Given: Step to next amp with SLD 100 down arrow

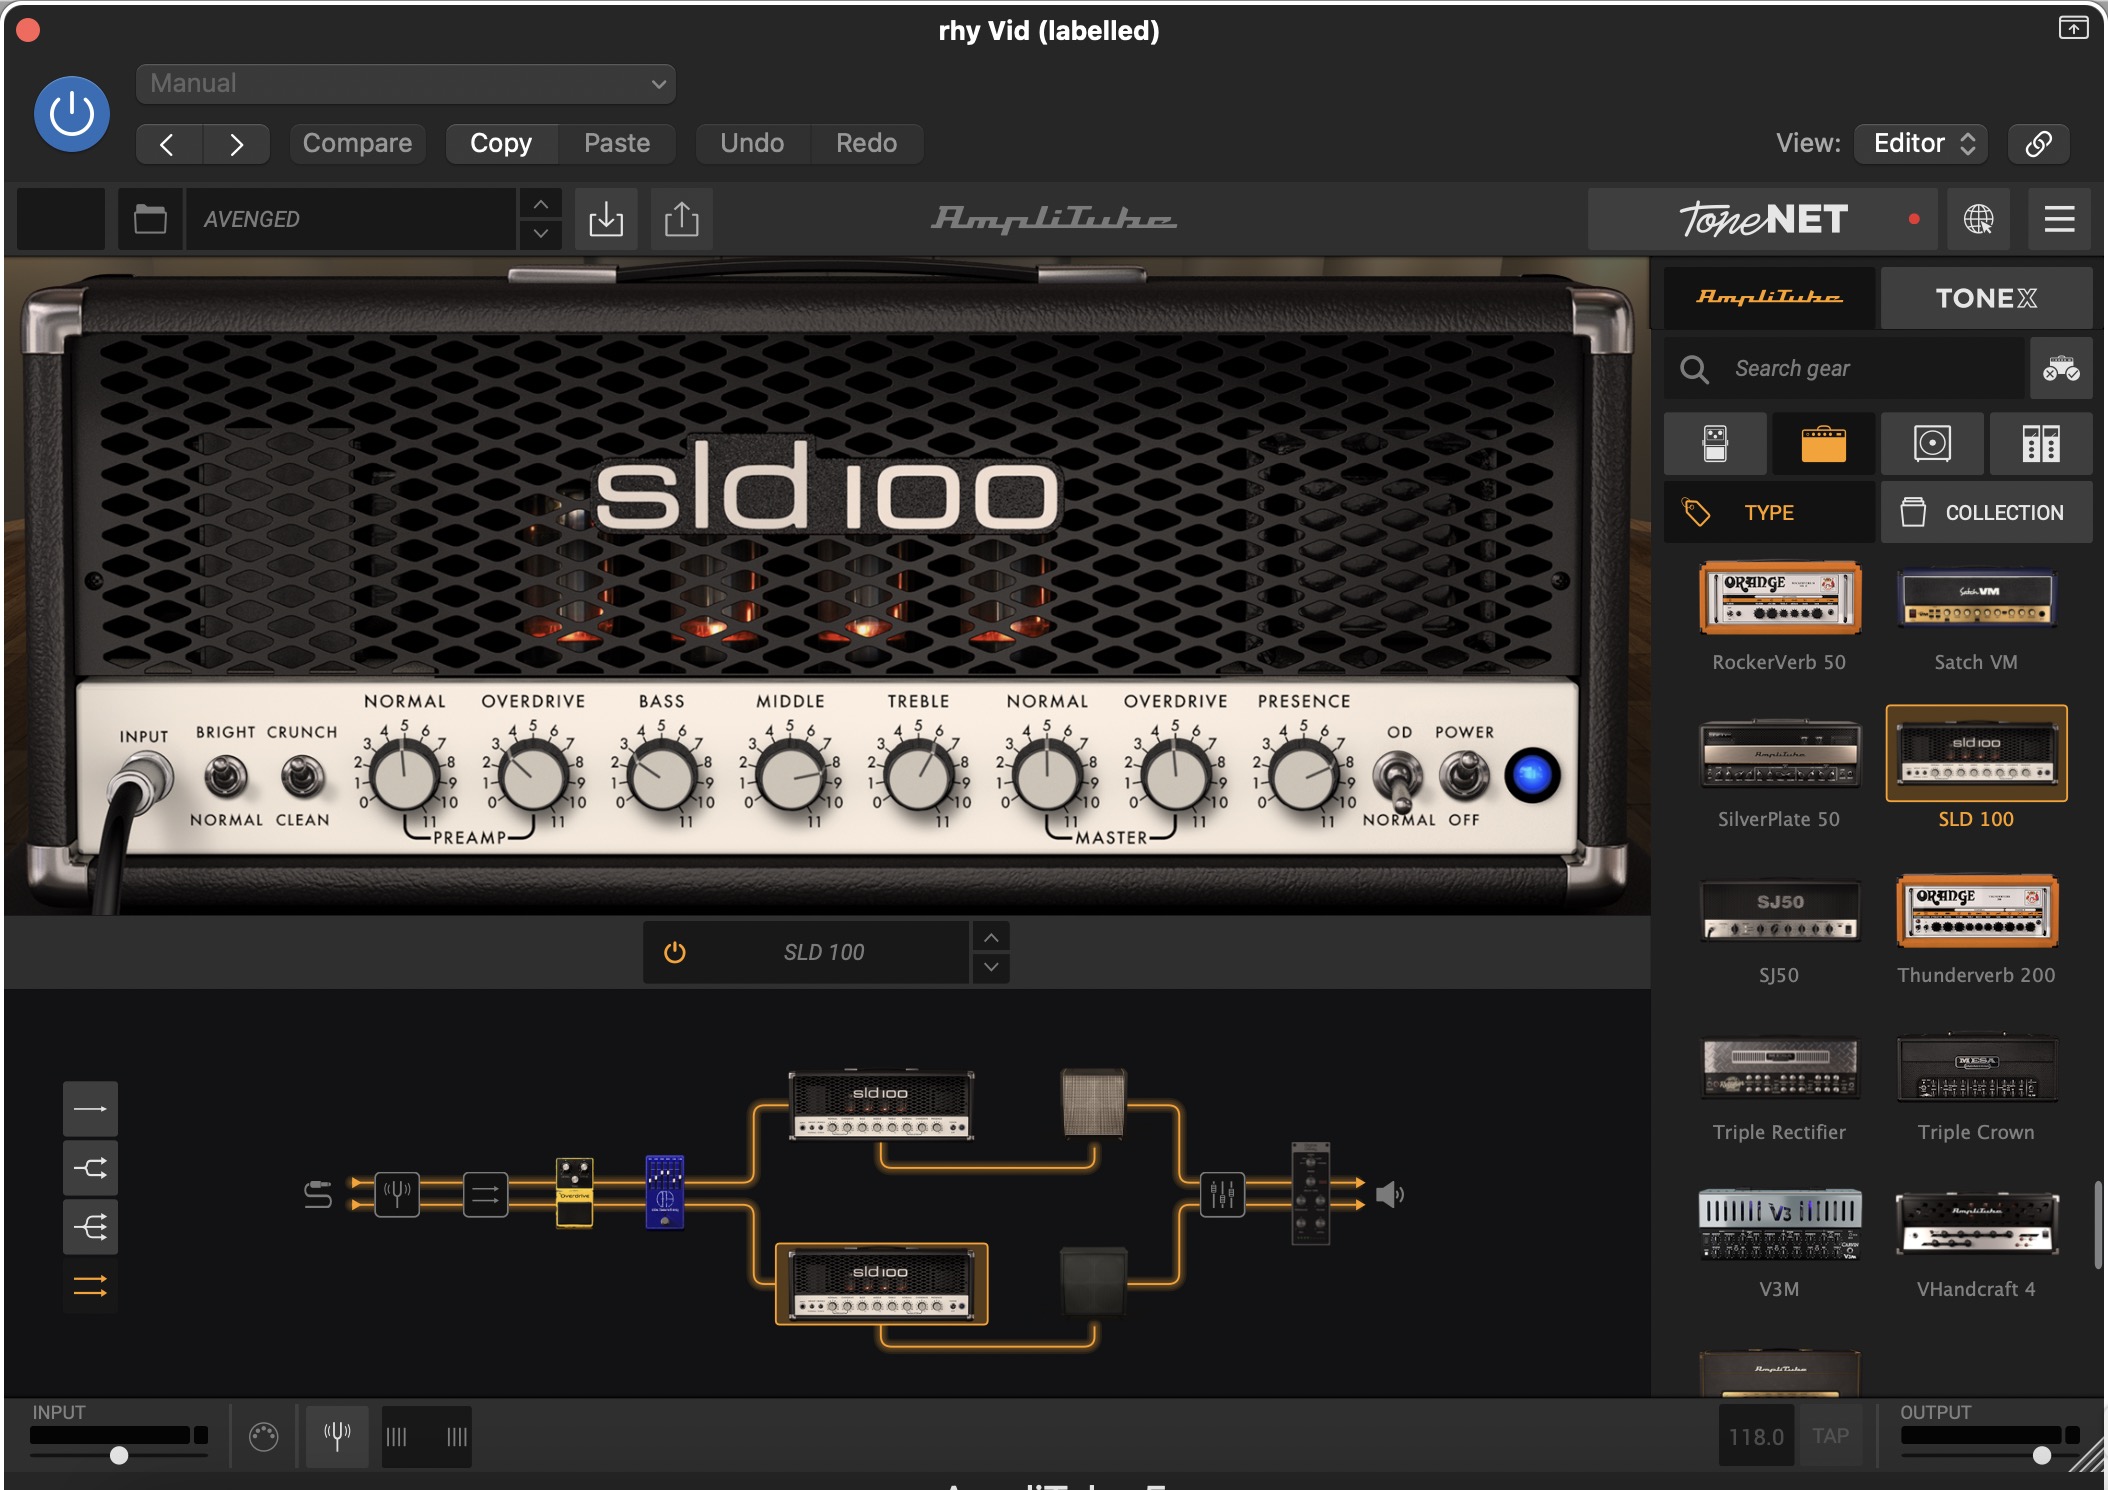Looking at the screenshot, I should coord(990,967).
